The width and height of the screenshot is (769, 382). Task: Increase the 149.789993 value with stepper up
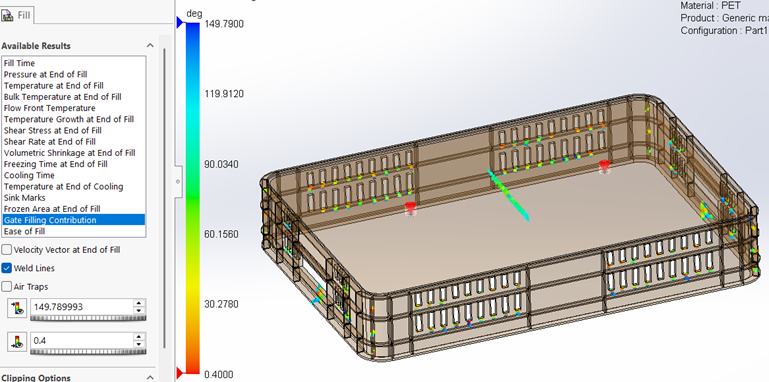(139, 303)
